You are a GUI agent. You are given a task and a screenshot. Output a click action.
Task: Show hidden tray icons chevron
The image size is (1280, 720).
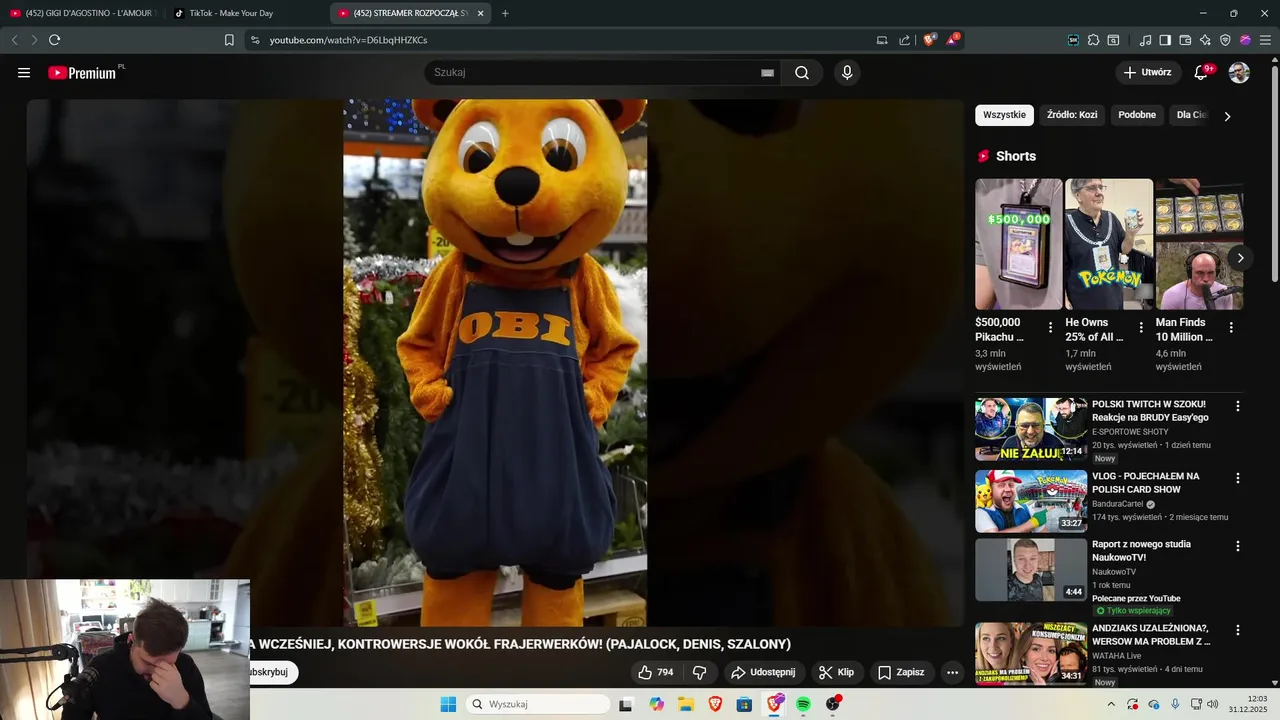[1110, 704]
